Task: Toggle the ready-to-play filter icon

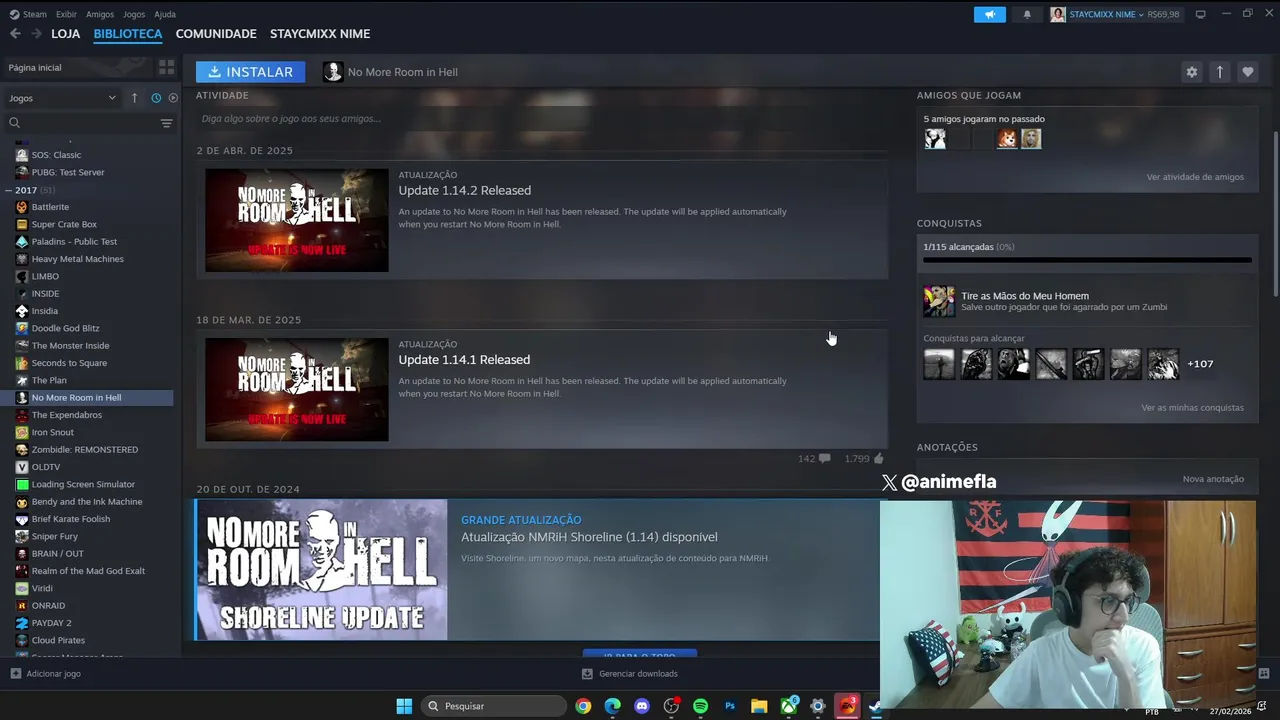Action: (x=173, y=98)
